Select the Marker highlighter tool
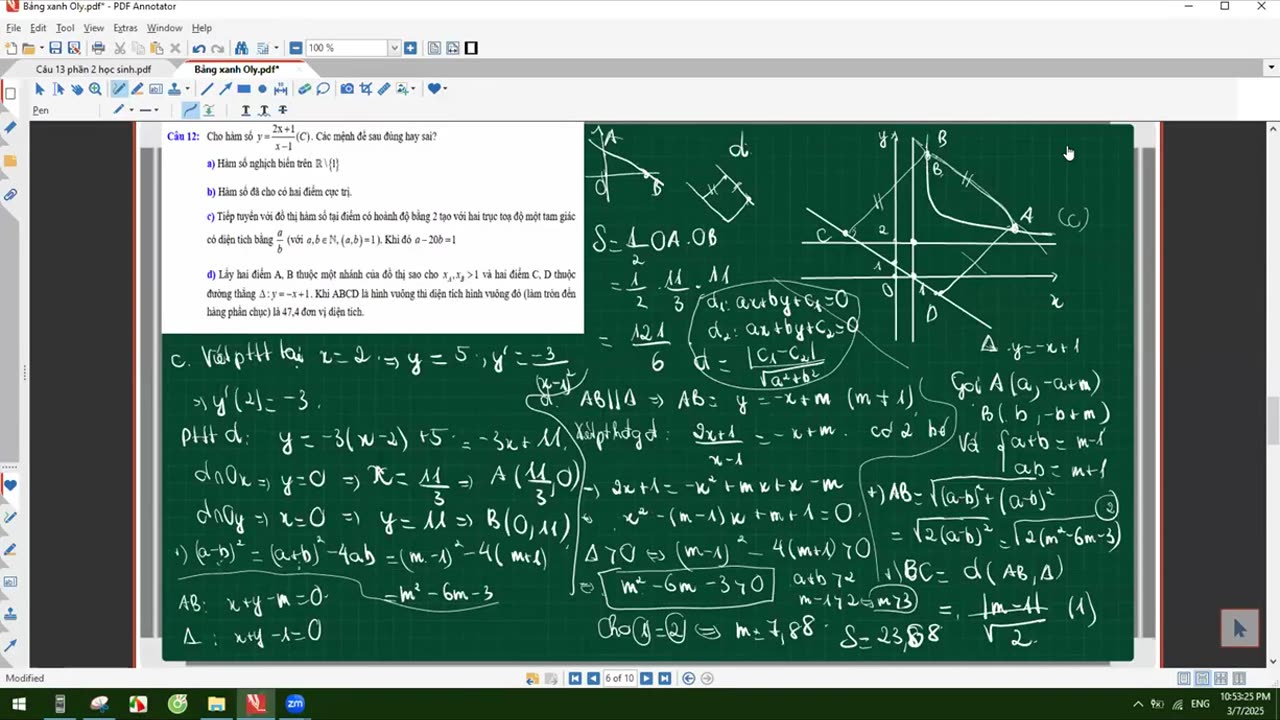 tap(137, 89)
